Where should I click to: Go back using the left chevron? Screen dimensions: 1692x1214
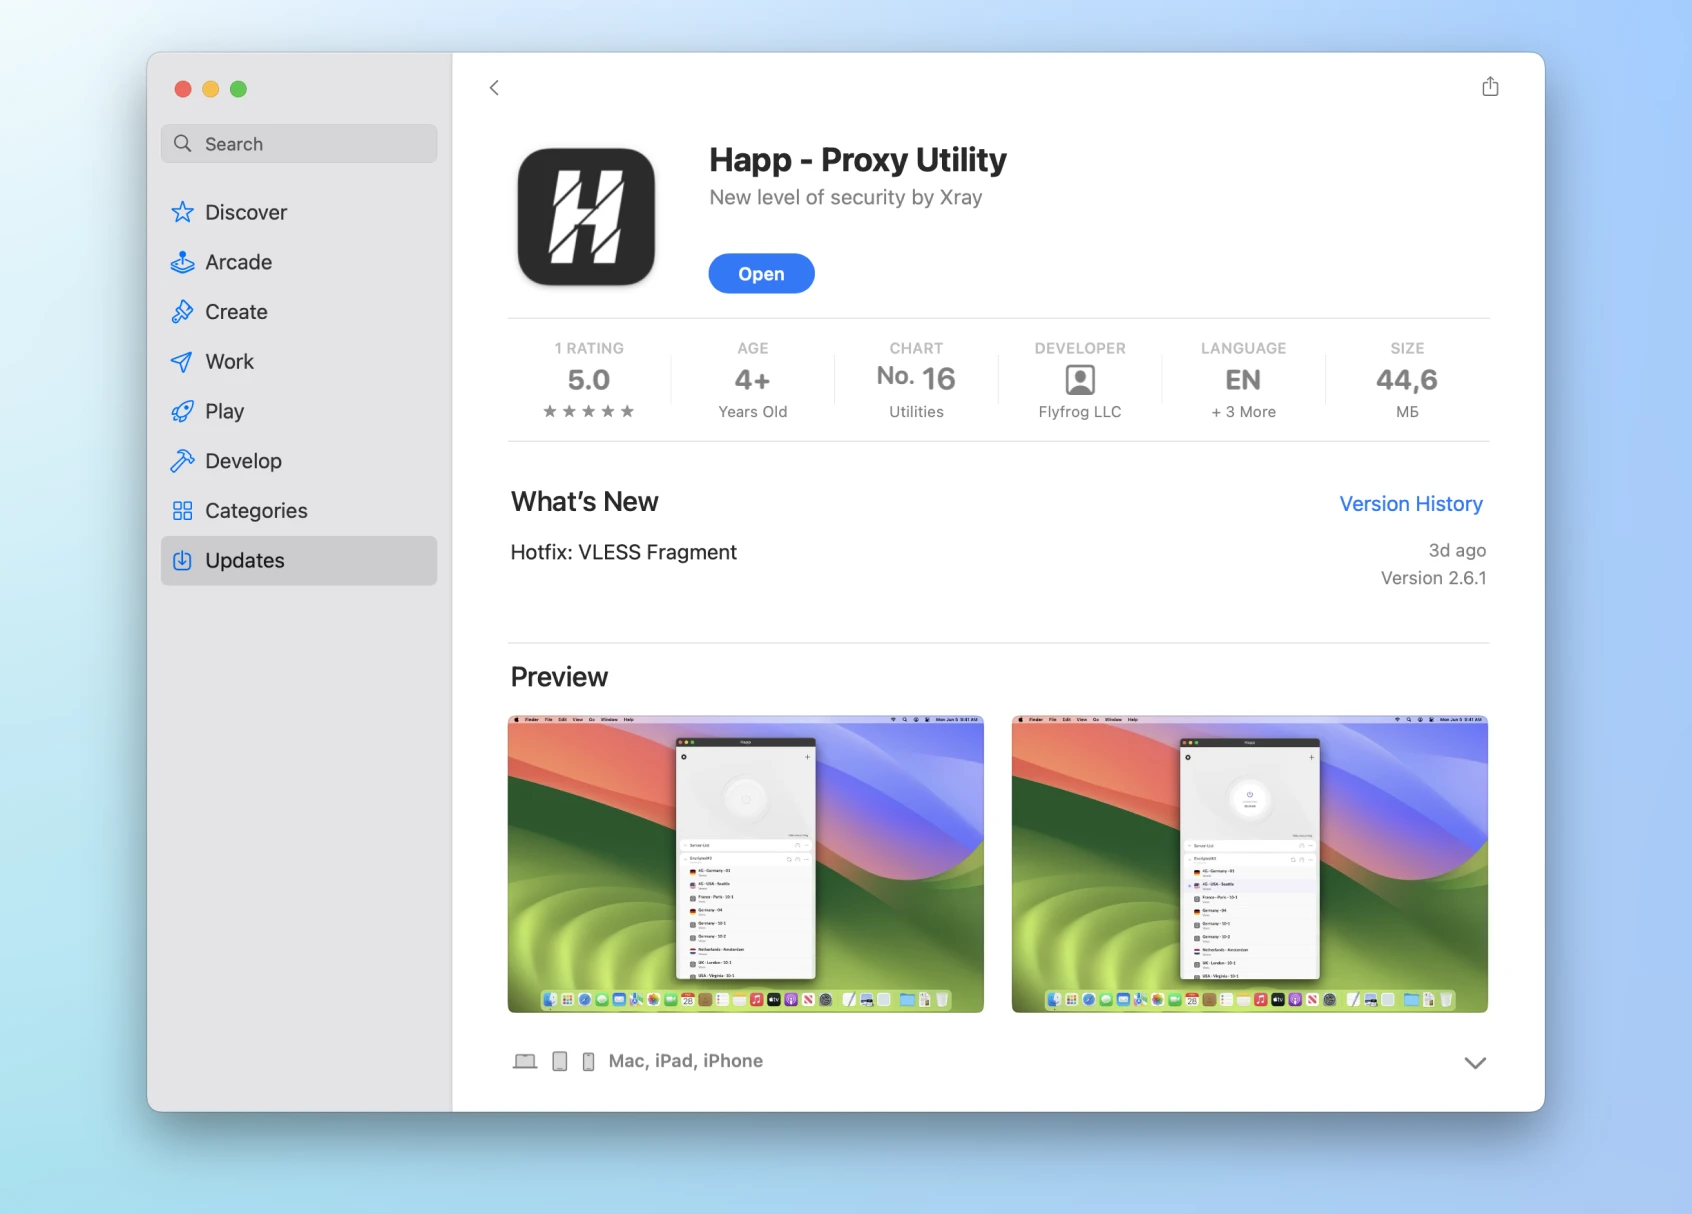pyautogui.click(x=494, y=88)
